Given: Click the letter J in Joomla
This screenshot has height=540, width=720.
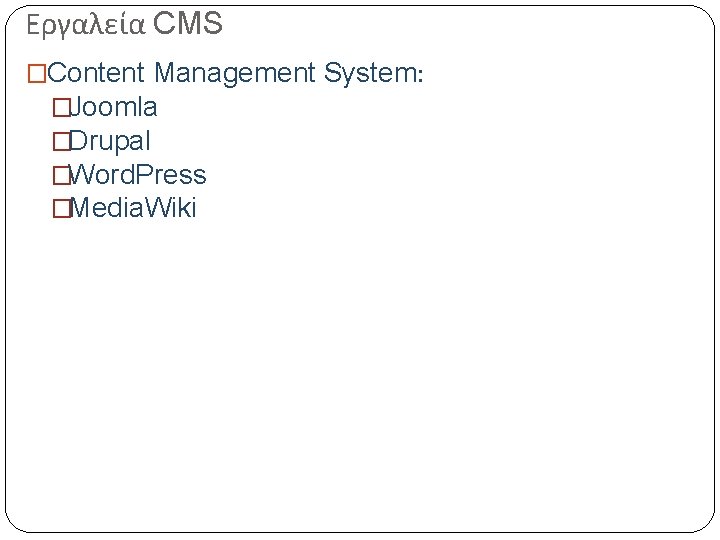Looking at the screenshot, I should coord(74,107).
